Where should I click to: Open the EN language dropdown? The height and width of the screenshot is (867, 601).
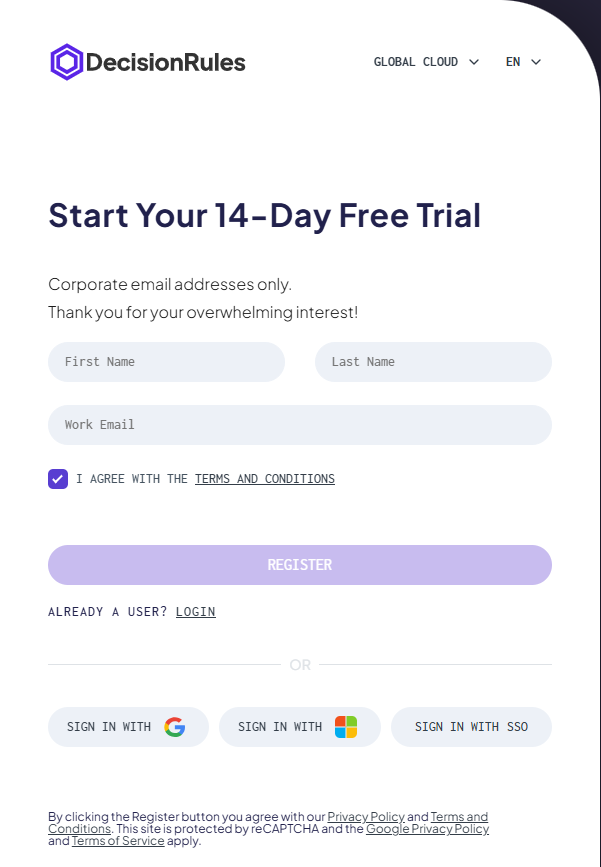tap(523, 62)
